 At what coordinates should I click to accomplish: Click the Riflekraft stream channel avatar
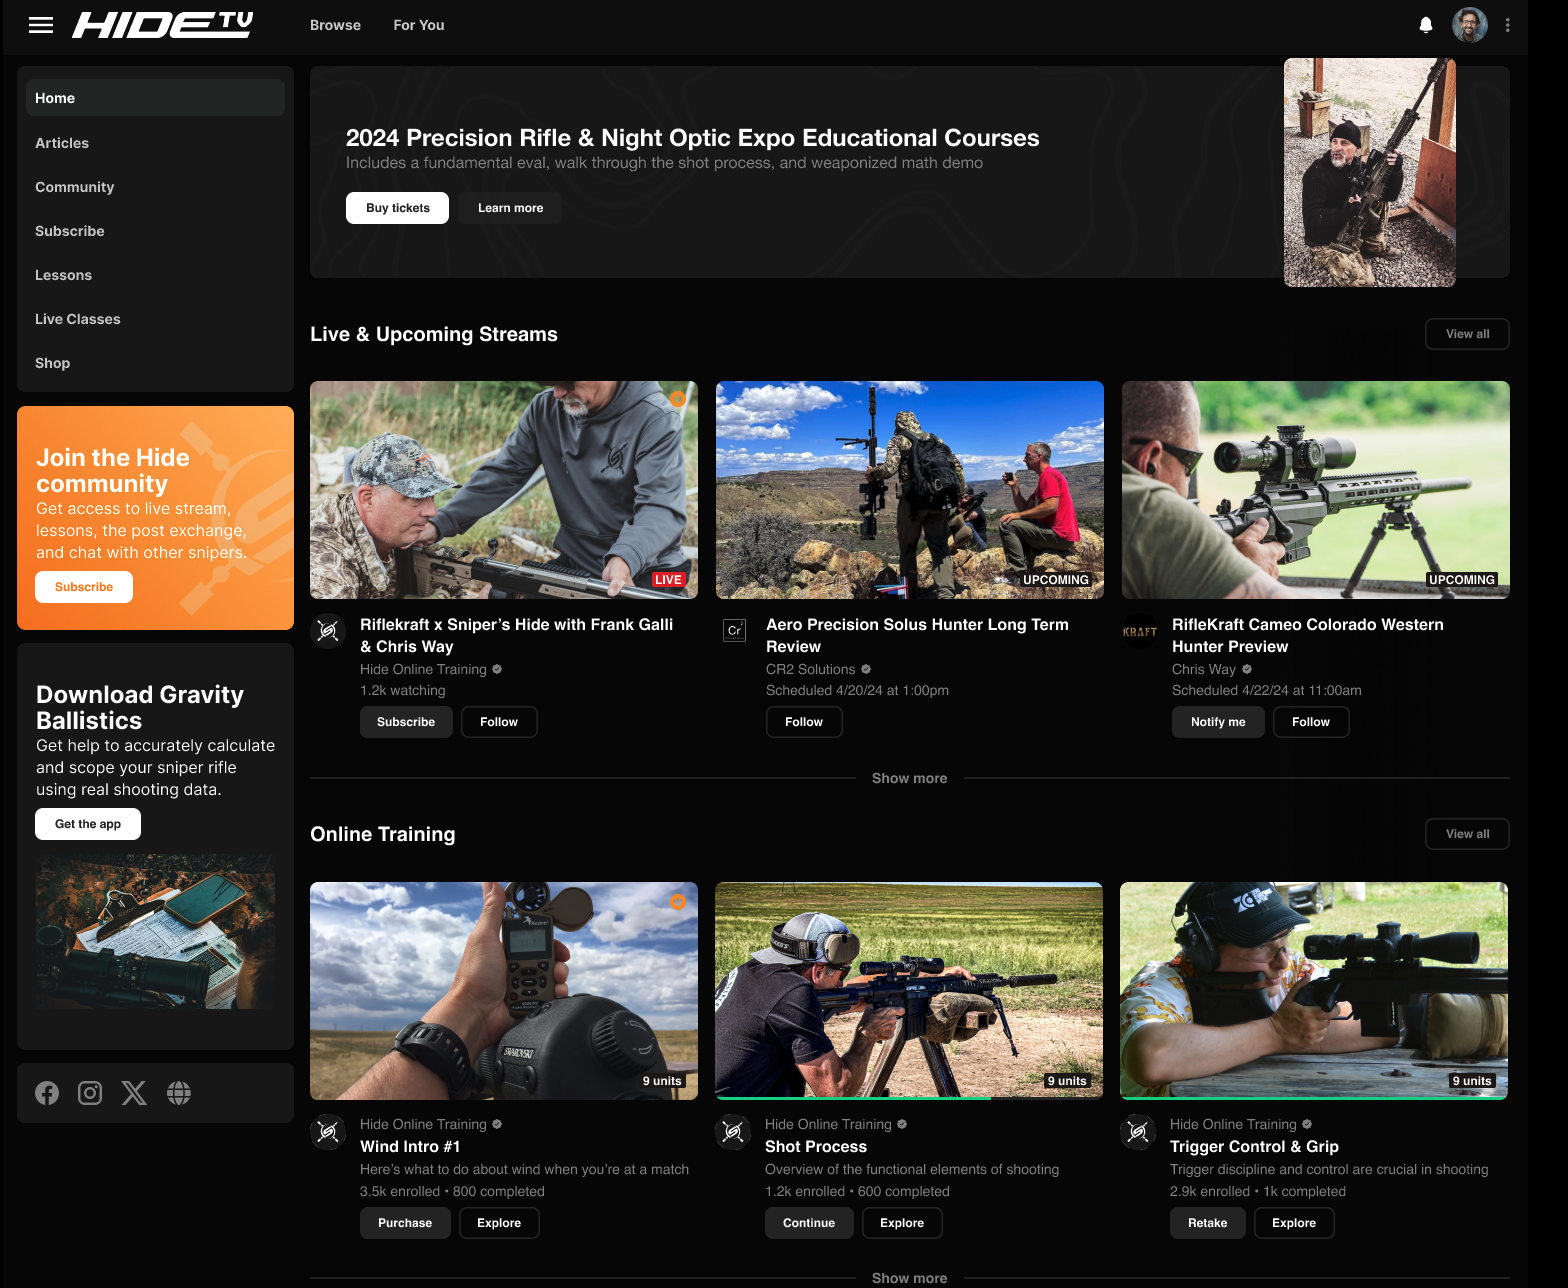(x=328, y=631)
